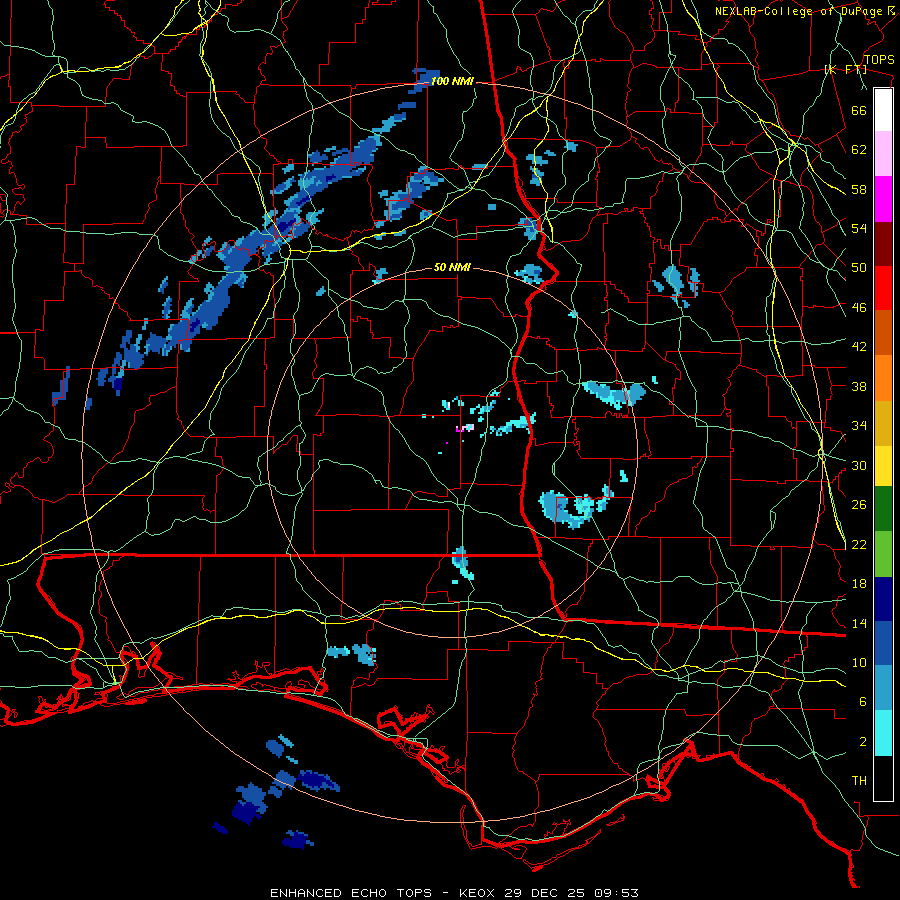
Task: Click the white swatch in the tops legend
Action: coord(883,110)
